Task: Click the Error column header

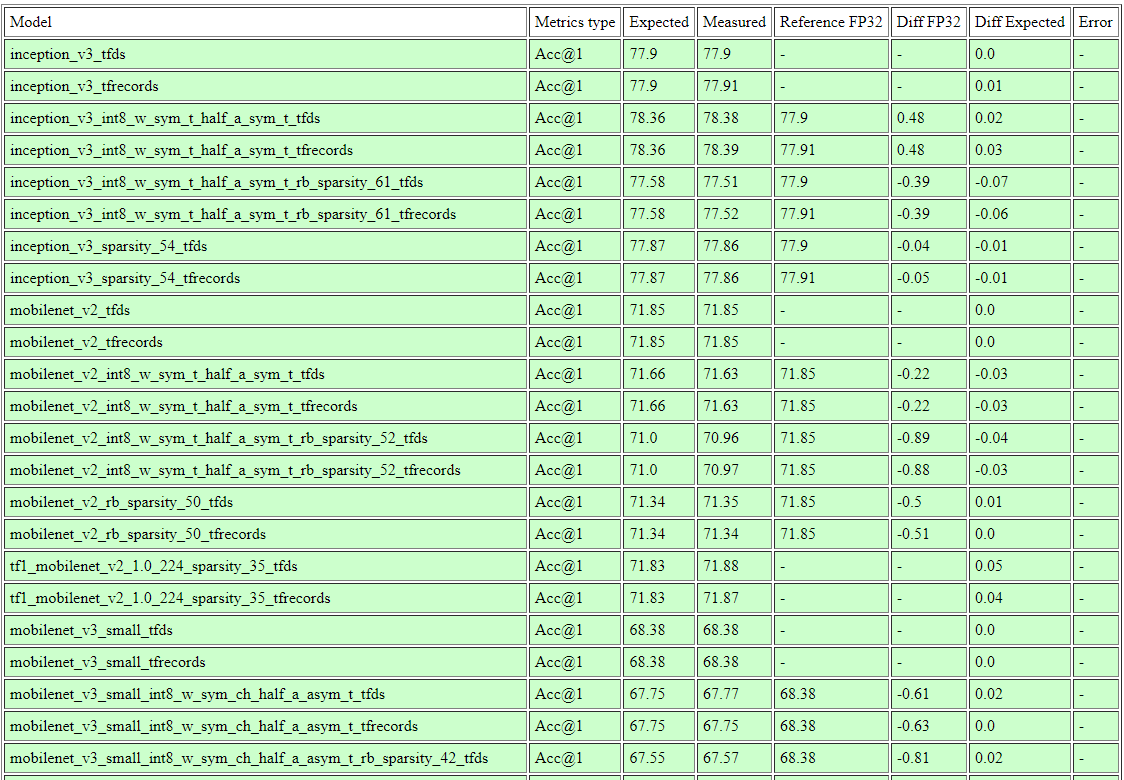Action: tap(1095, 22)
